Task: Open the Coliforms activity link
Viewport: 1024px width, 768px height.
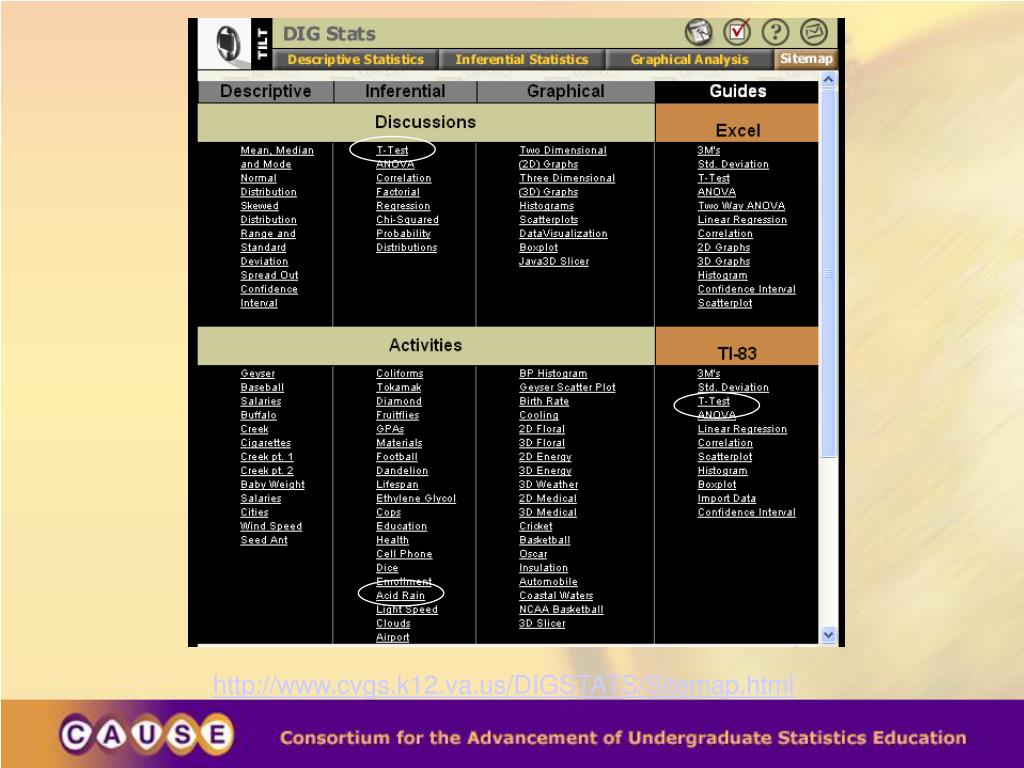Action: [x=400, y=374]
